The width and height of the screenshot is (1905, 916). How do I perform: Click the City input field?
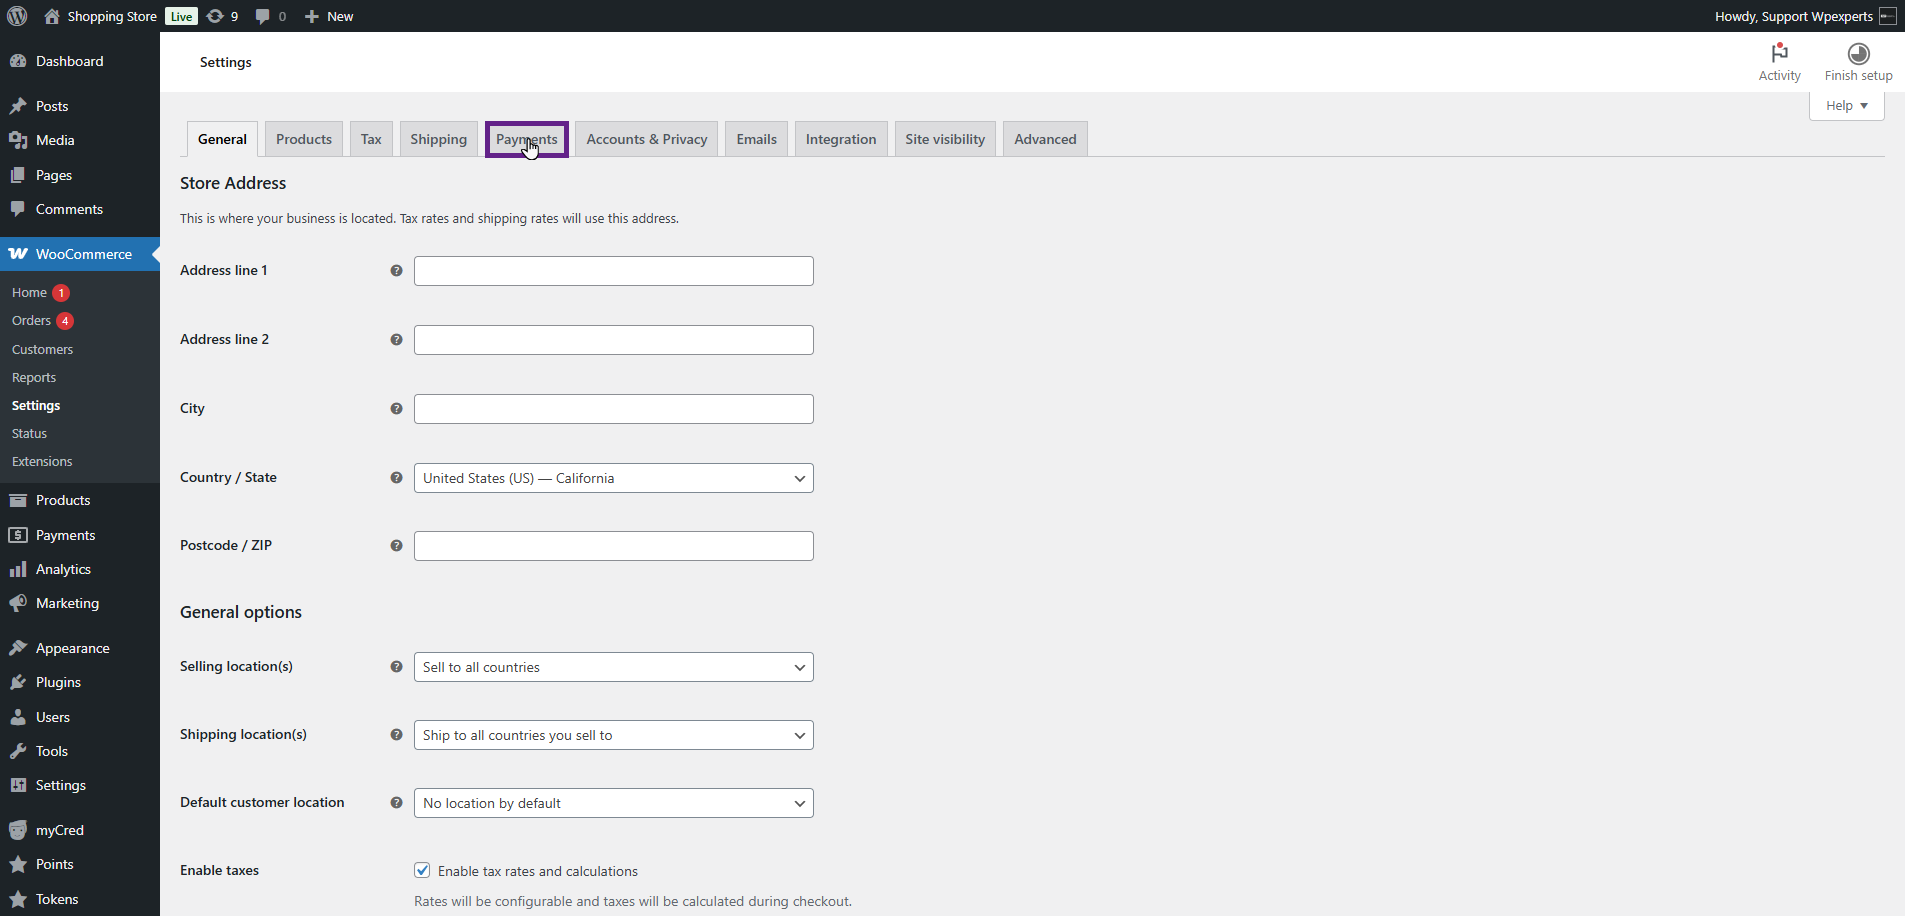(613, 409)
